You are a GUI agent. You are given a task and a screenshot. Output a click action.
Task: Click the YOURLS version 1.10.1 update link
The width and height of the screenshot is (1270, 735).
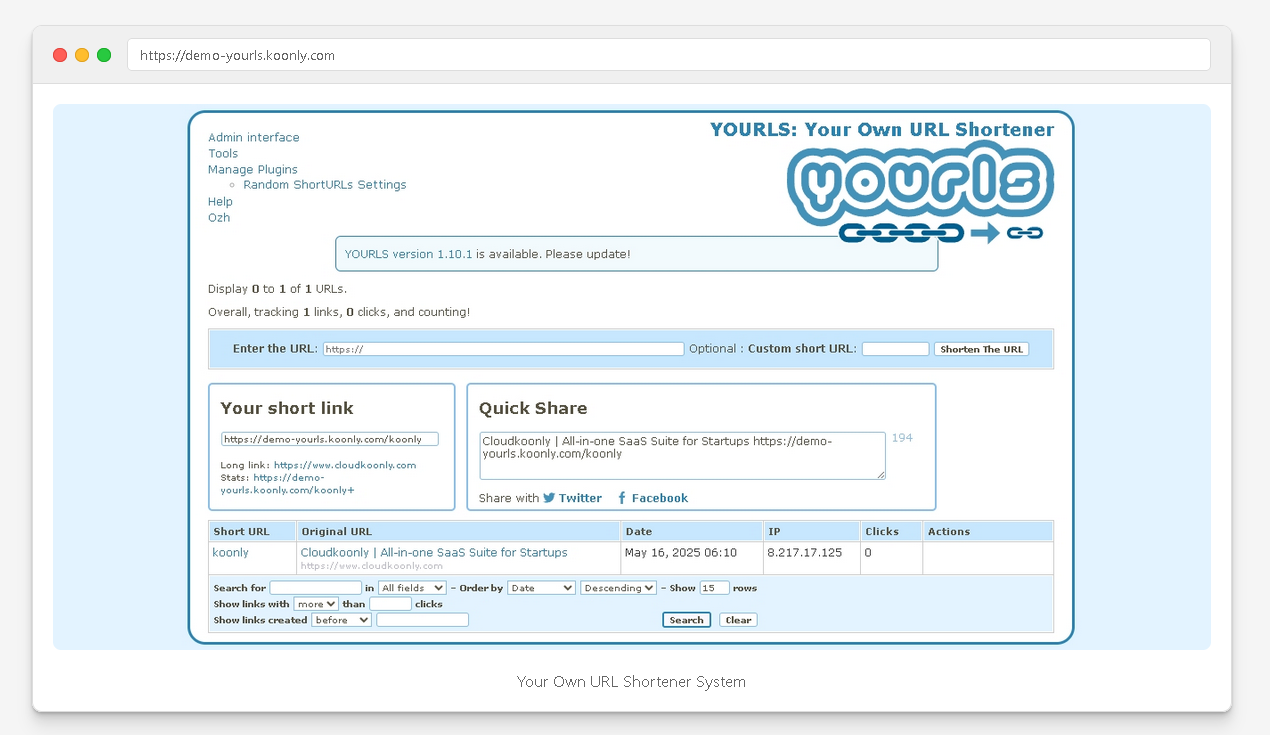(409, 254)
